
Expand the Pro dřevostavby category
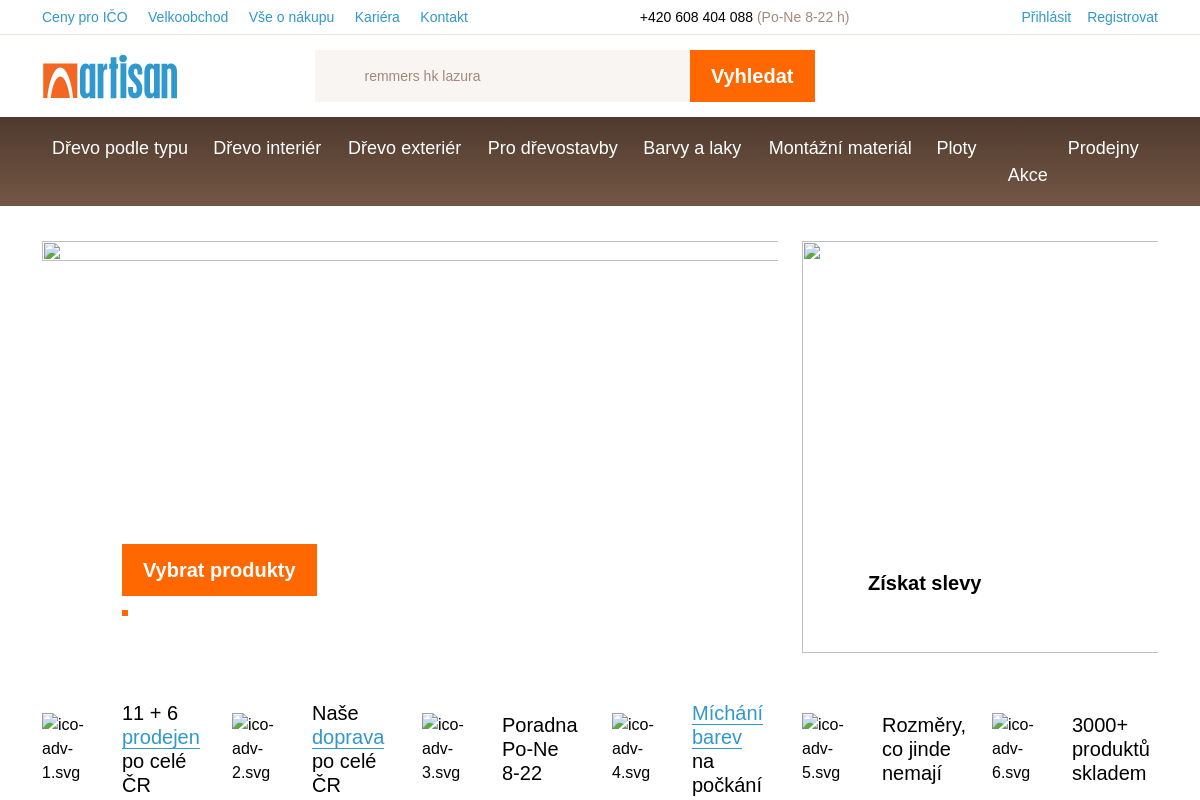tap(552, 148)
